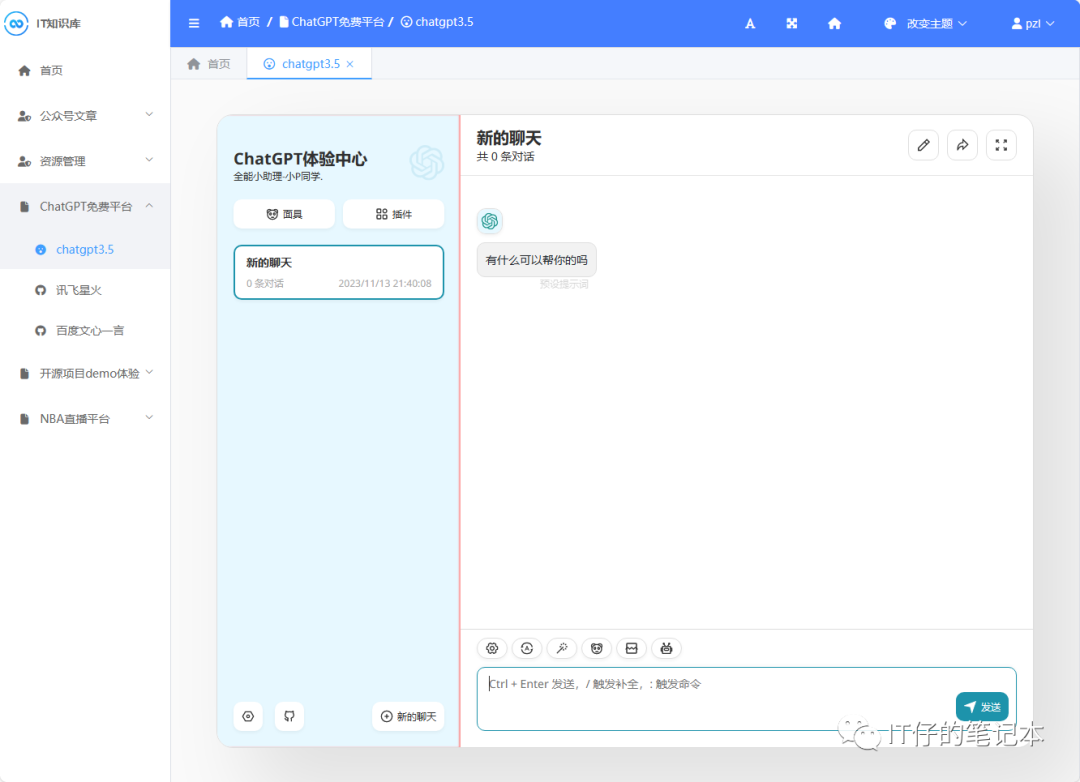Click the ChatGPT体验中心 heading
The image size is (1080, 782).
pos(300,159)
